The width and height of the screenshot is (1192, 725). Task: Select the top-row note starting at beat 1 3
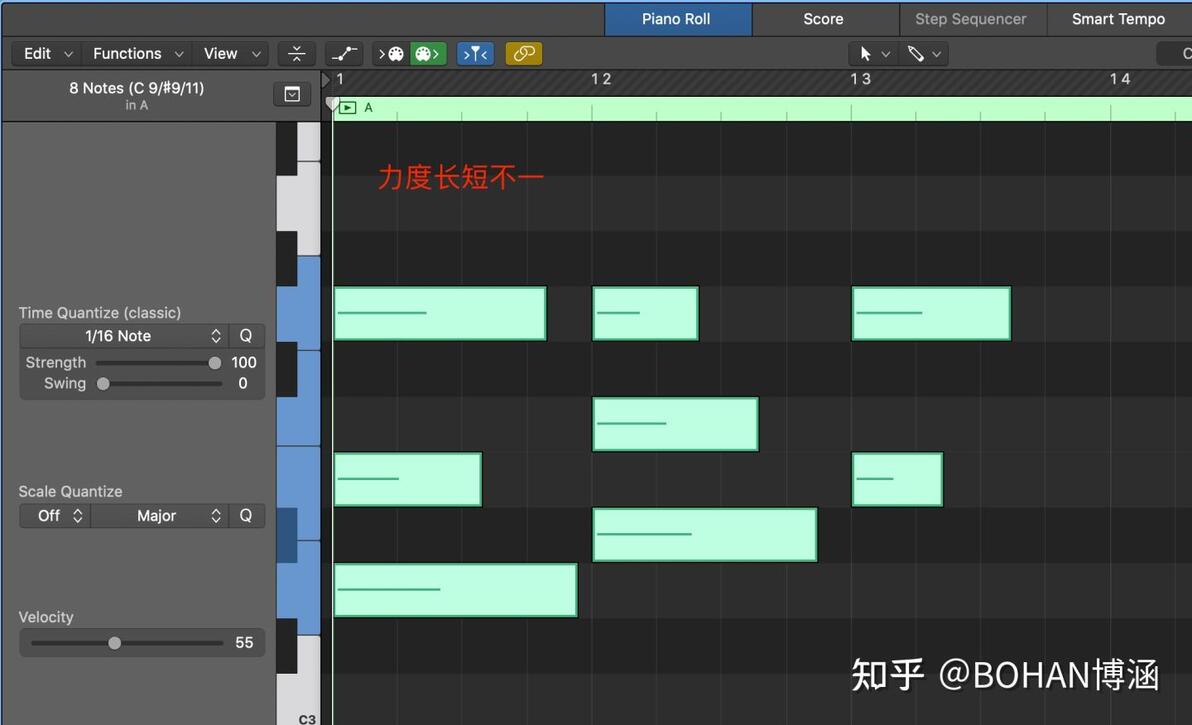click(931, 313)
